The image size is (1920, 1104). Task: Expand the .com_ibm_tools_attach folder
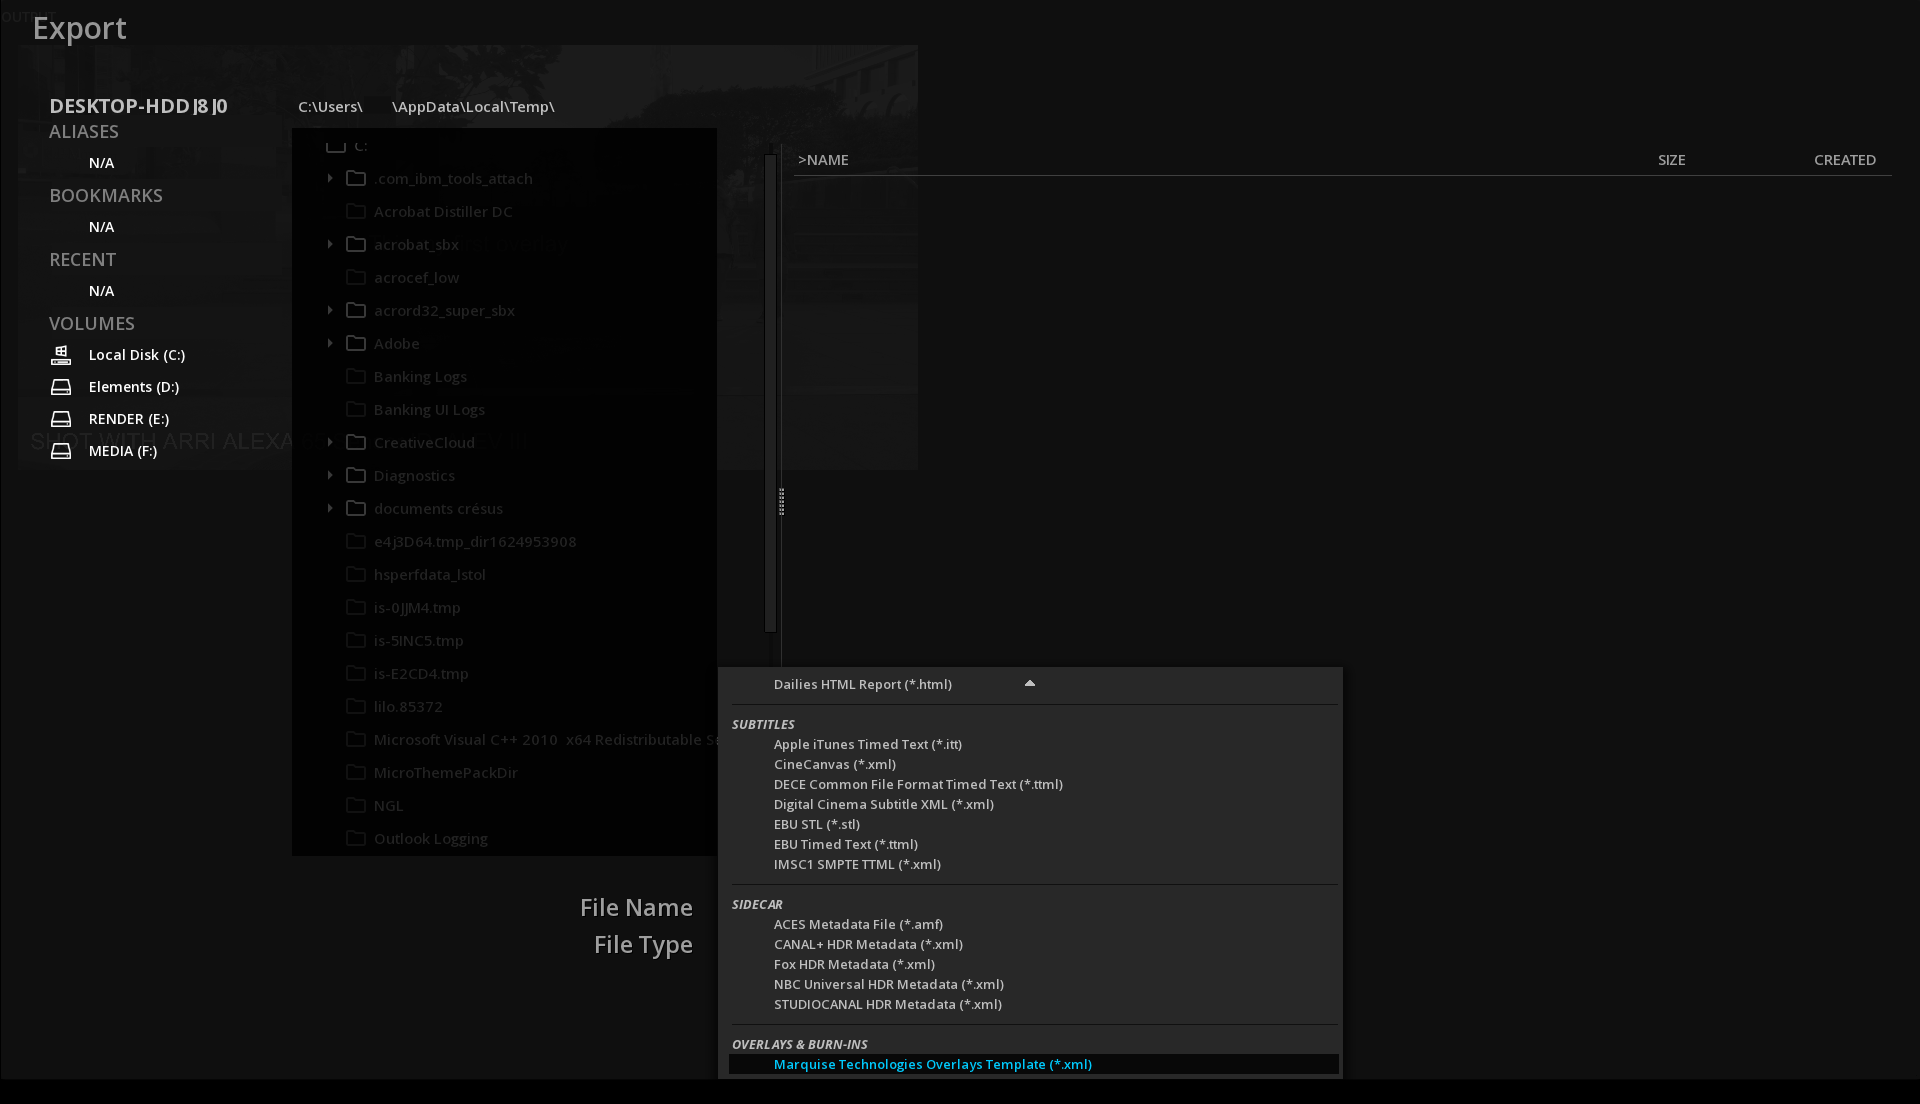click(330, 178)
